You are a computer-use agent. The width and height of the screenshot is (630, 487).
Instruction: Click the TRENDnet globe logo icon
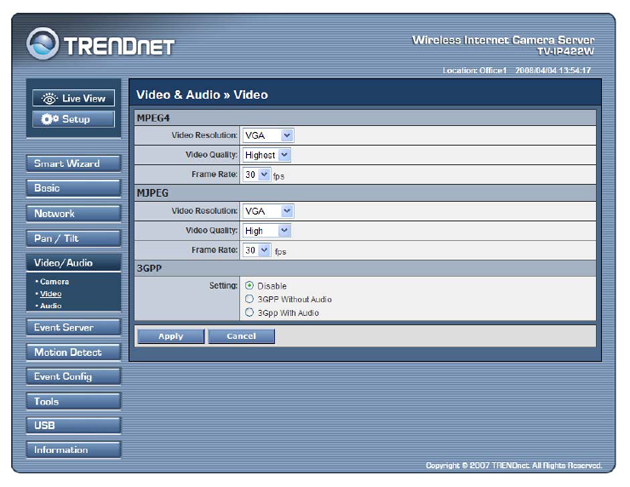[x=43, y=43]
